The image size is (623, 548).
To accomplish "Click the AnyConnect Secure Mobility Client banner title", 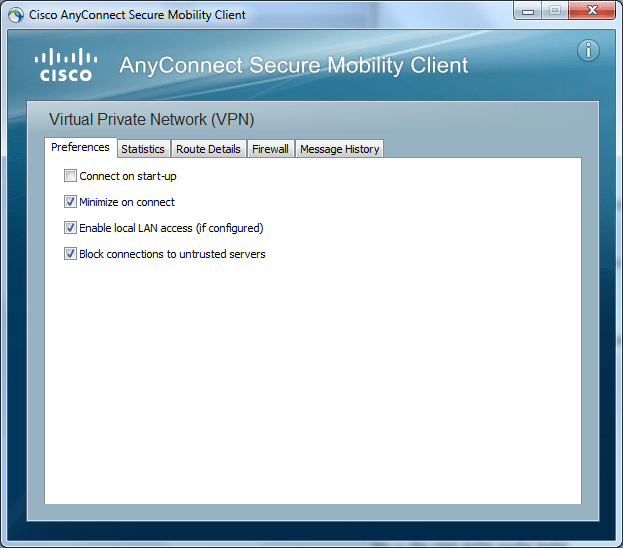I will click(x=293, y=66).
